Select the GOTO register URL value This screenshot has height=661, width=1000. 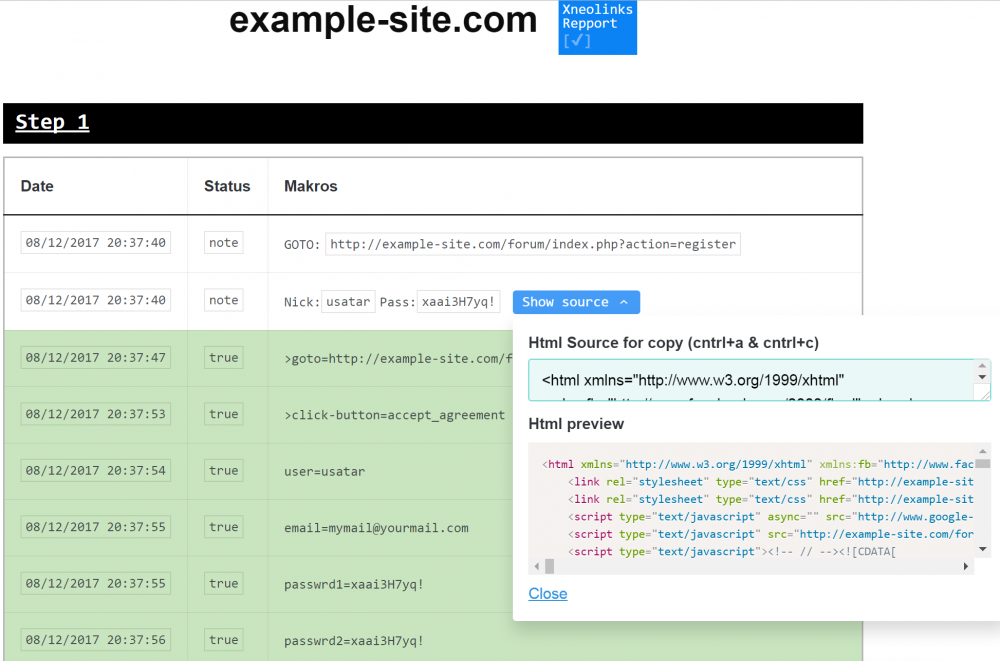[533, 244]
